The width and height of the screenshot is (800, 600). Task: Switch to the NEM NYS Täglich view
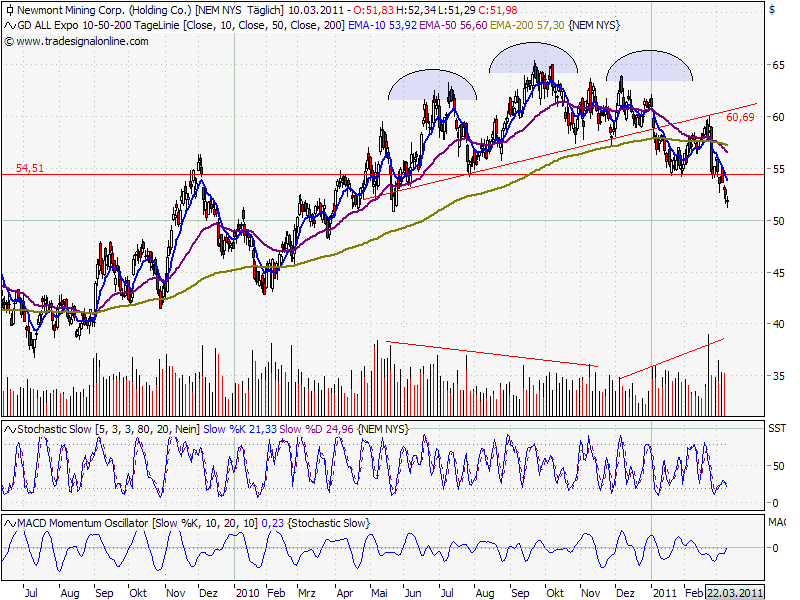(x=235, y=12)
